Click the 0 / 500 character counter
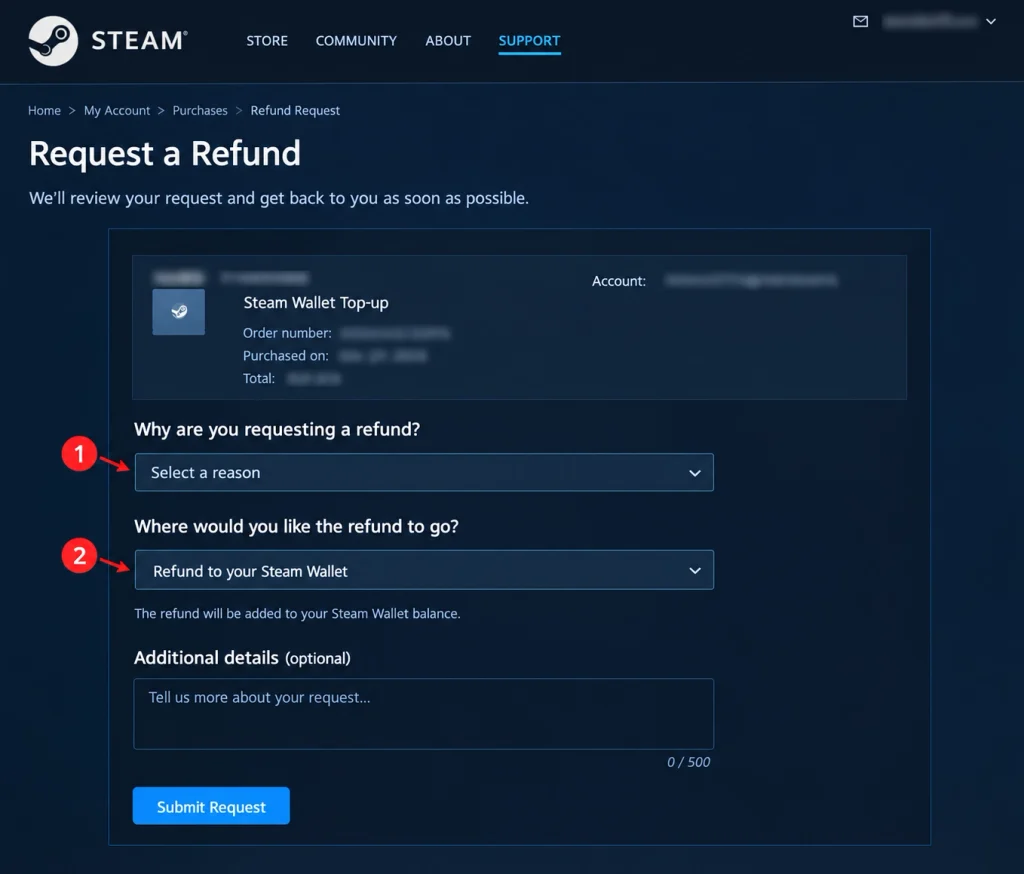The width and height of the screenshot is (1024, 874). [x=688, y=762]
